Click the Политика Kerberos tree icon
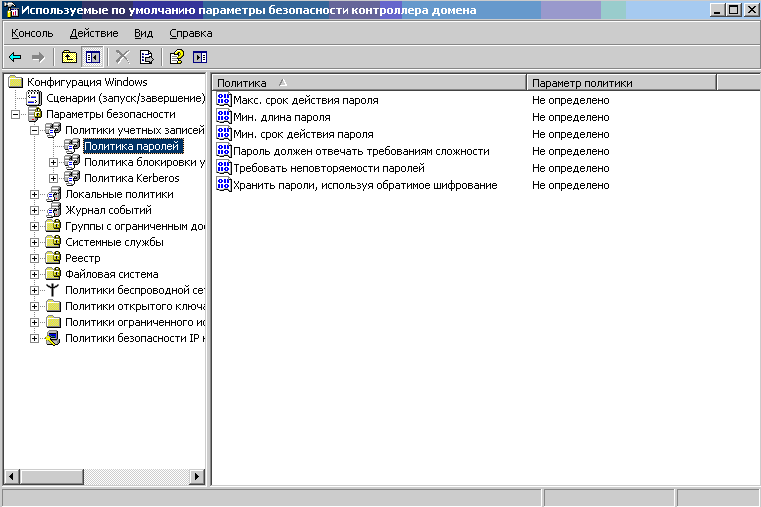 (72, 178)
